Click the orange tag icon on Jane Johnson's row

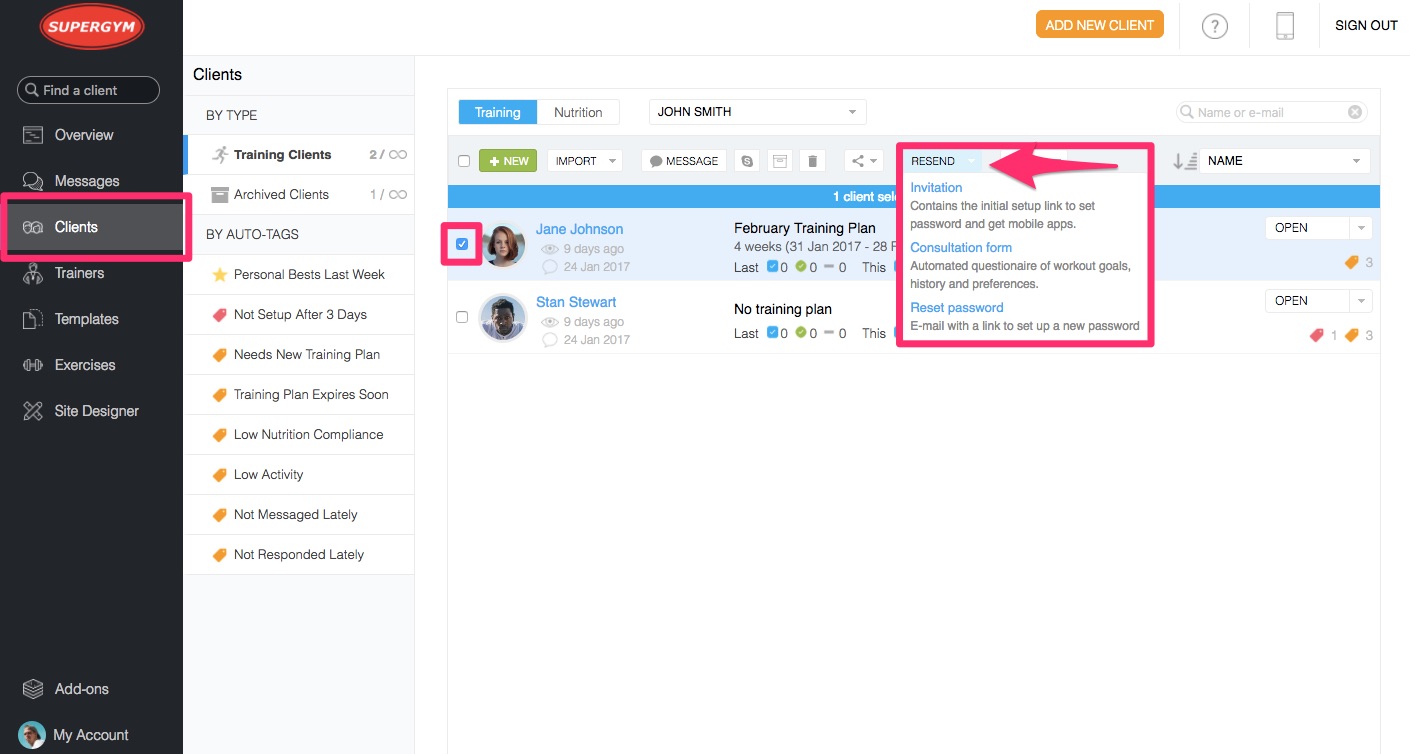coord(1352,263)
